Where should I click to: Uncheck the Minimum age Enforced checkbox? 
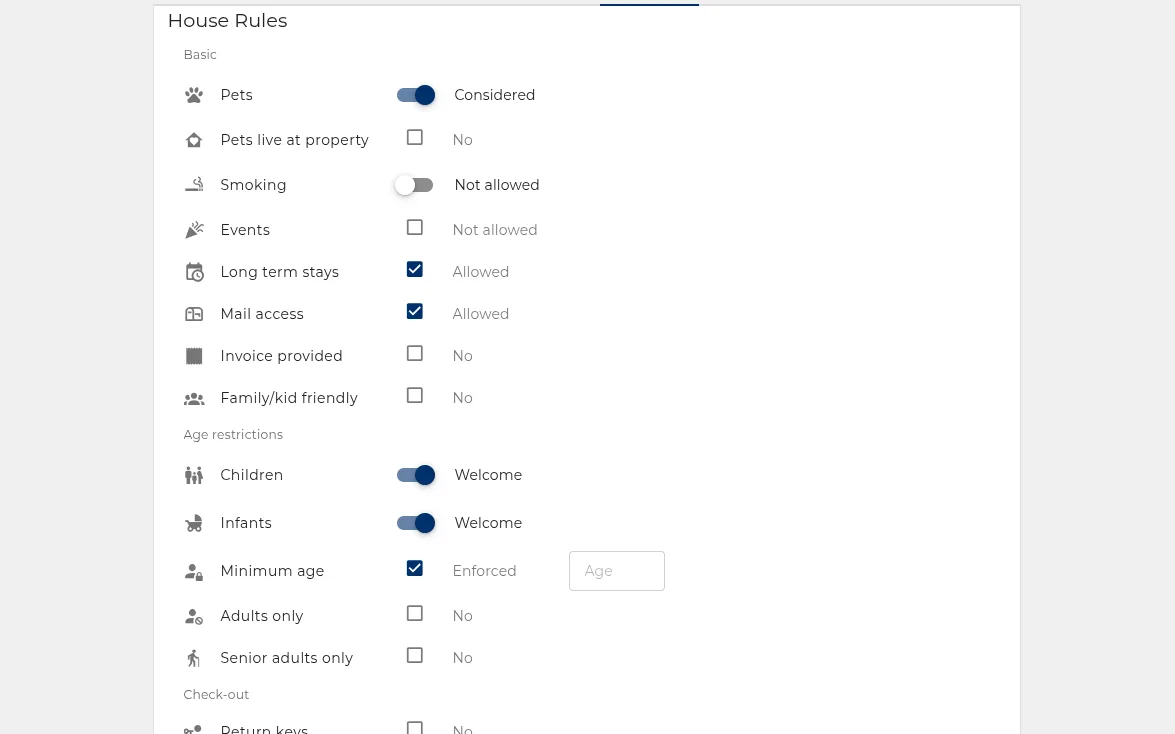[414, 568]
